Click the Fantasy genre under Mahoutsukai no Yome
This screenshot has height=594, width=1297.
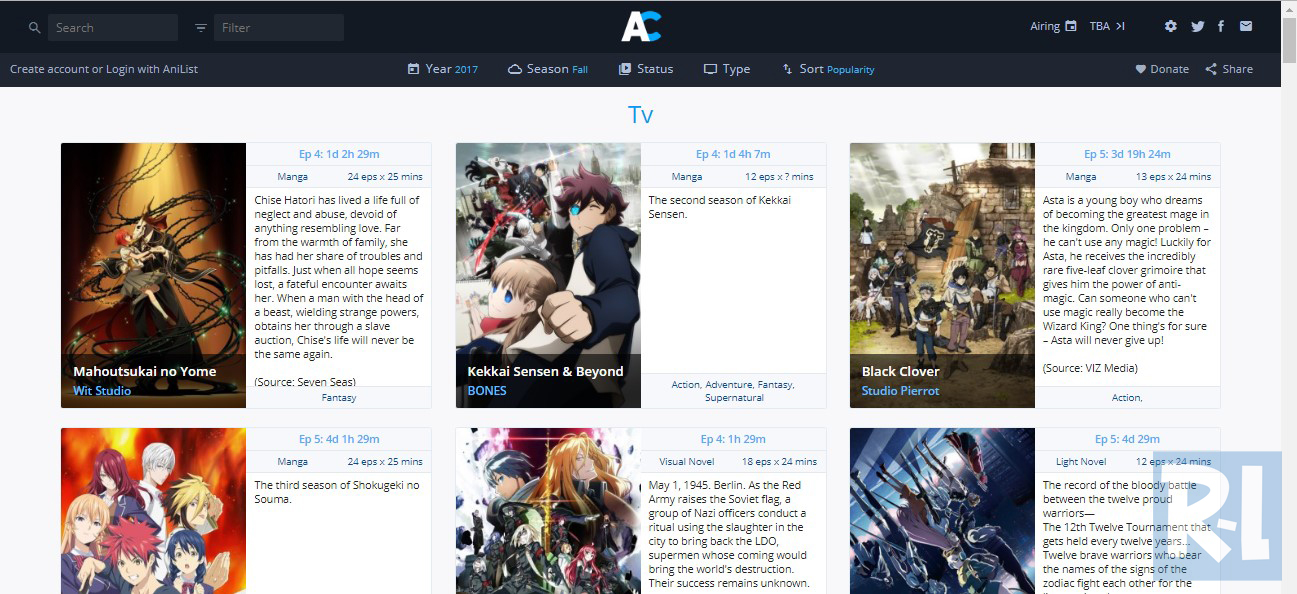tap(339, 398)
